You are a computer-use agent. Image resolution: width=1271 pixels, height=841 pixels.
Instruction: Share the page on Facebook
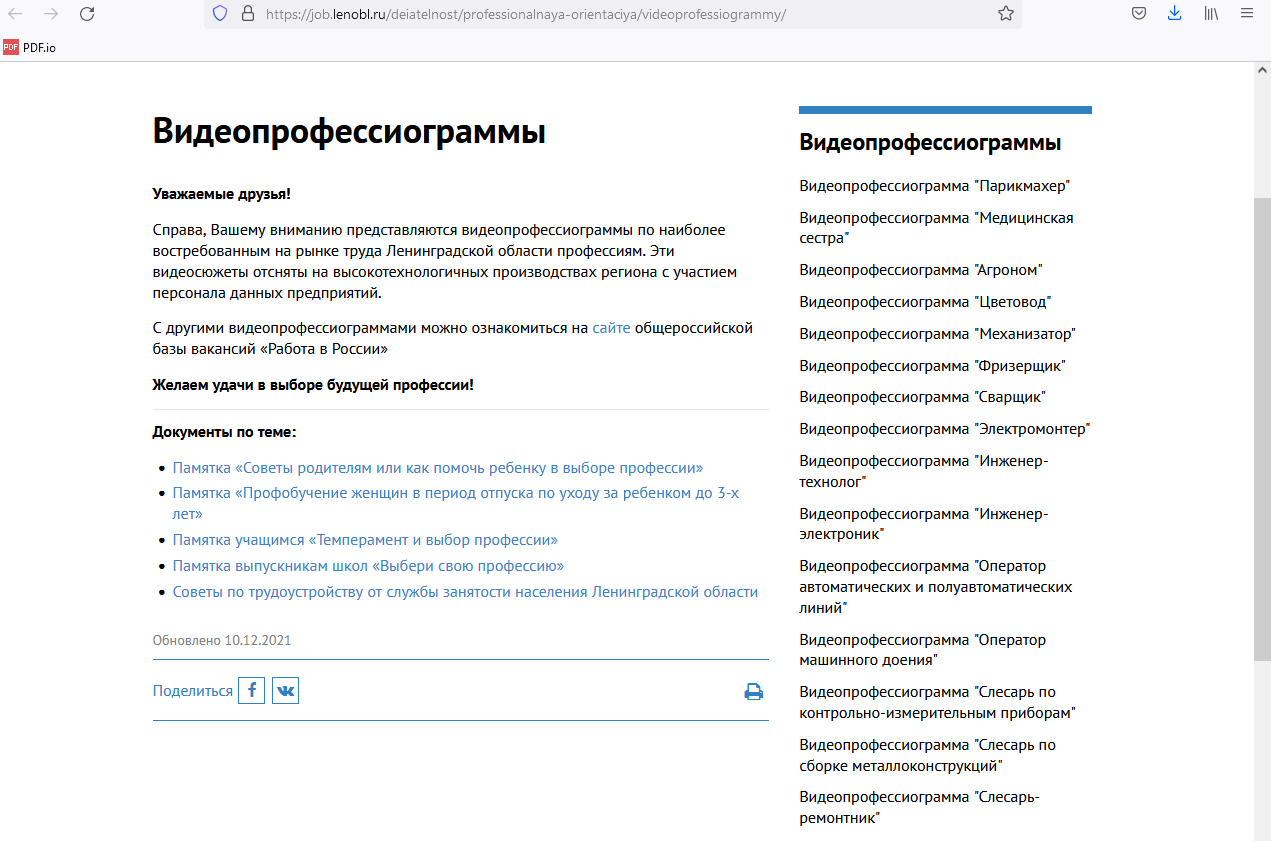[x=251, y=691]
